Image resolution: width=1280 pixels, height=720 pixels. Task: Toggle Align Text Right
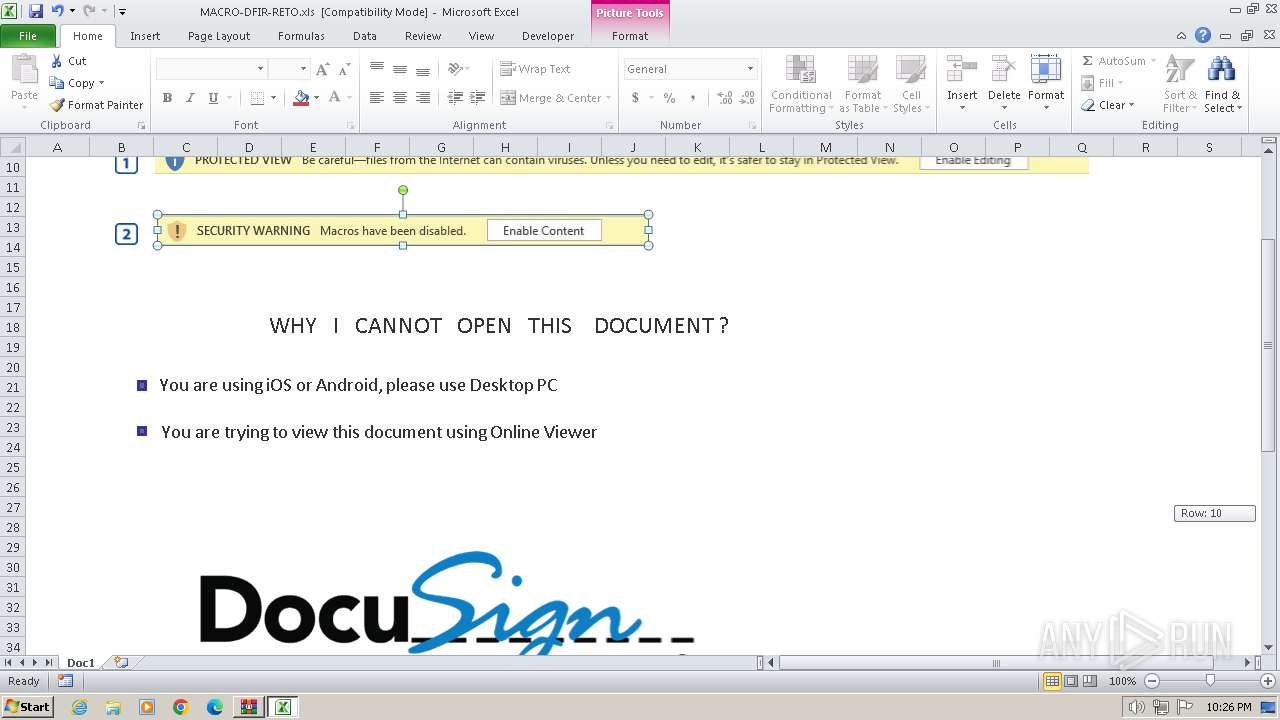click(x=423, y=98)
